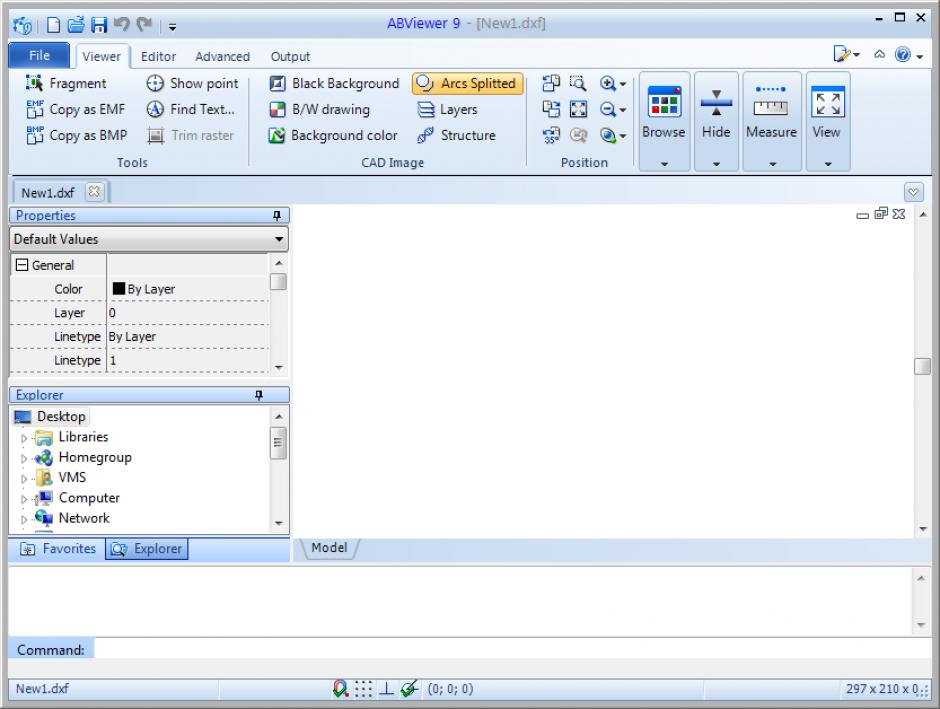
Task: Toggle object snap in status bar
Action: coord(341,689)
